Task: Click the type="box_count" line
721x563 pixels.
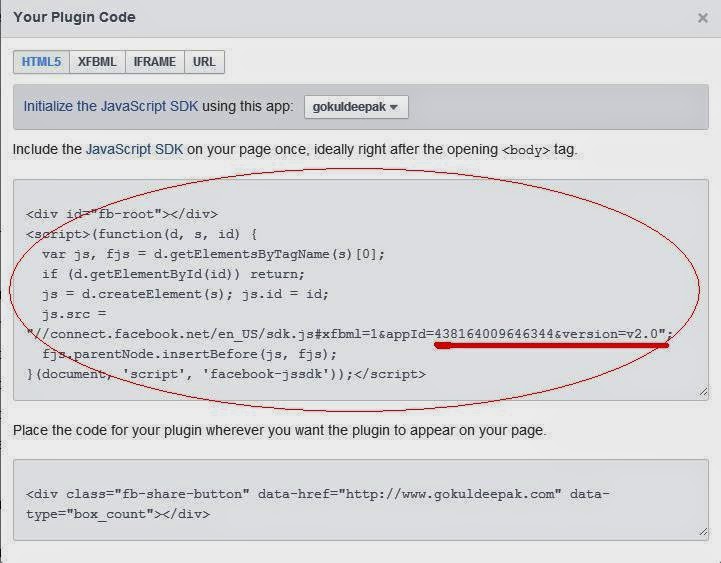Action: [x=118, y=514]
